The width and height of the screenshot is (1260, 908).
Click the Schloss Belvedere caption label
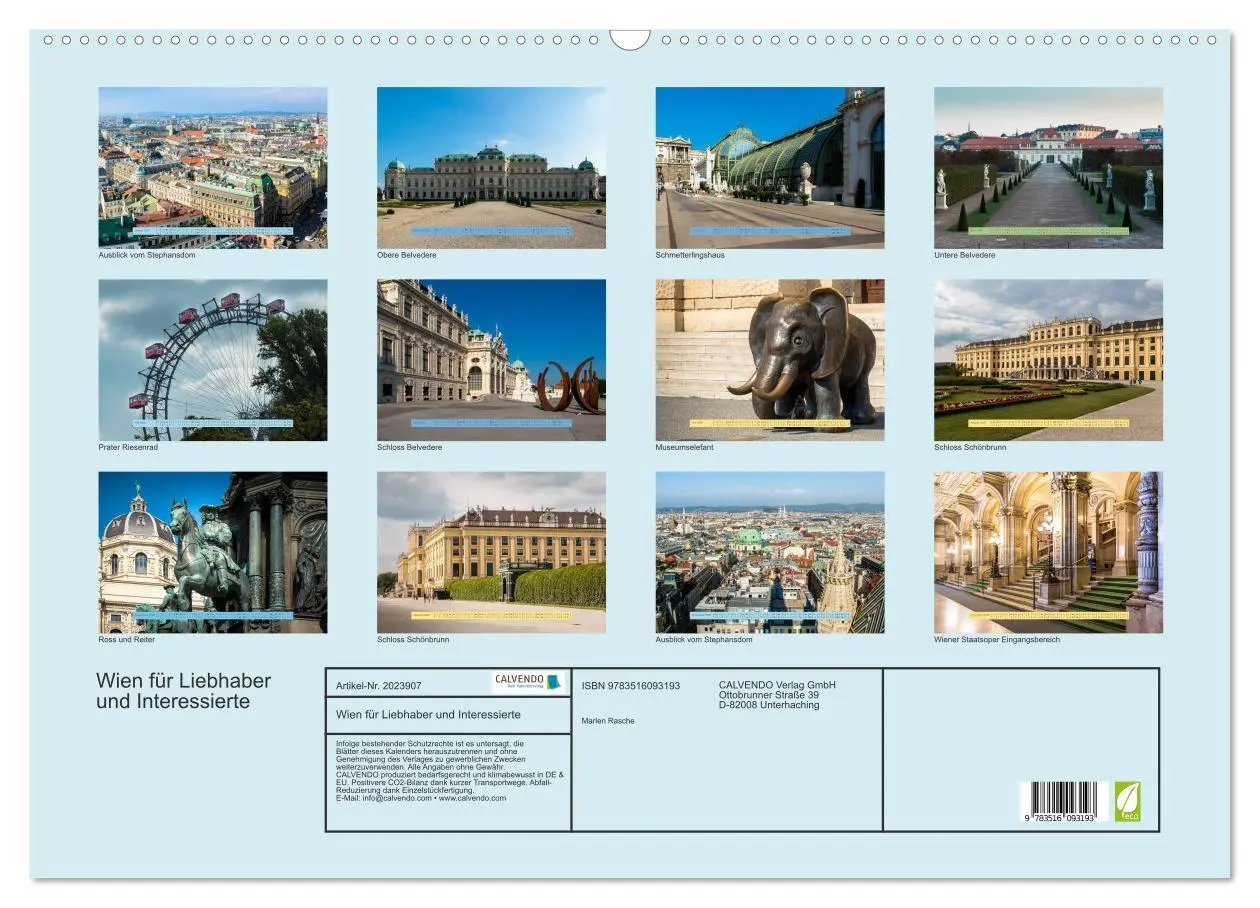pos(408,450)
